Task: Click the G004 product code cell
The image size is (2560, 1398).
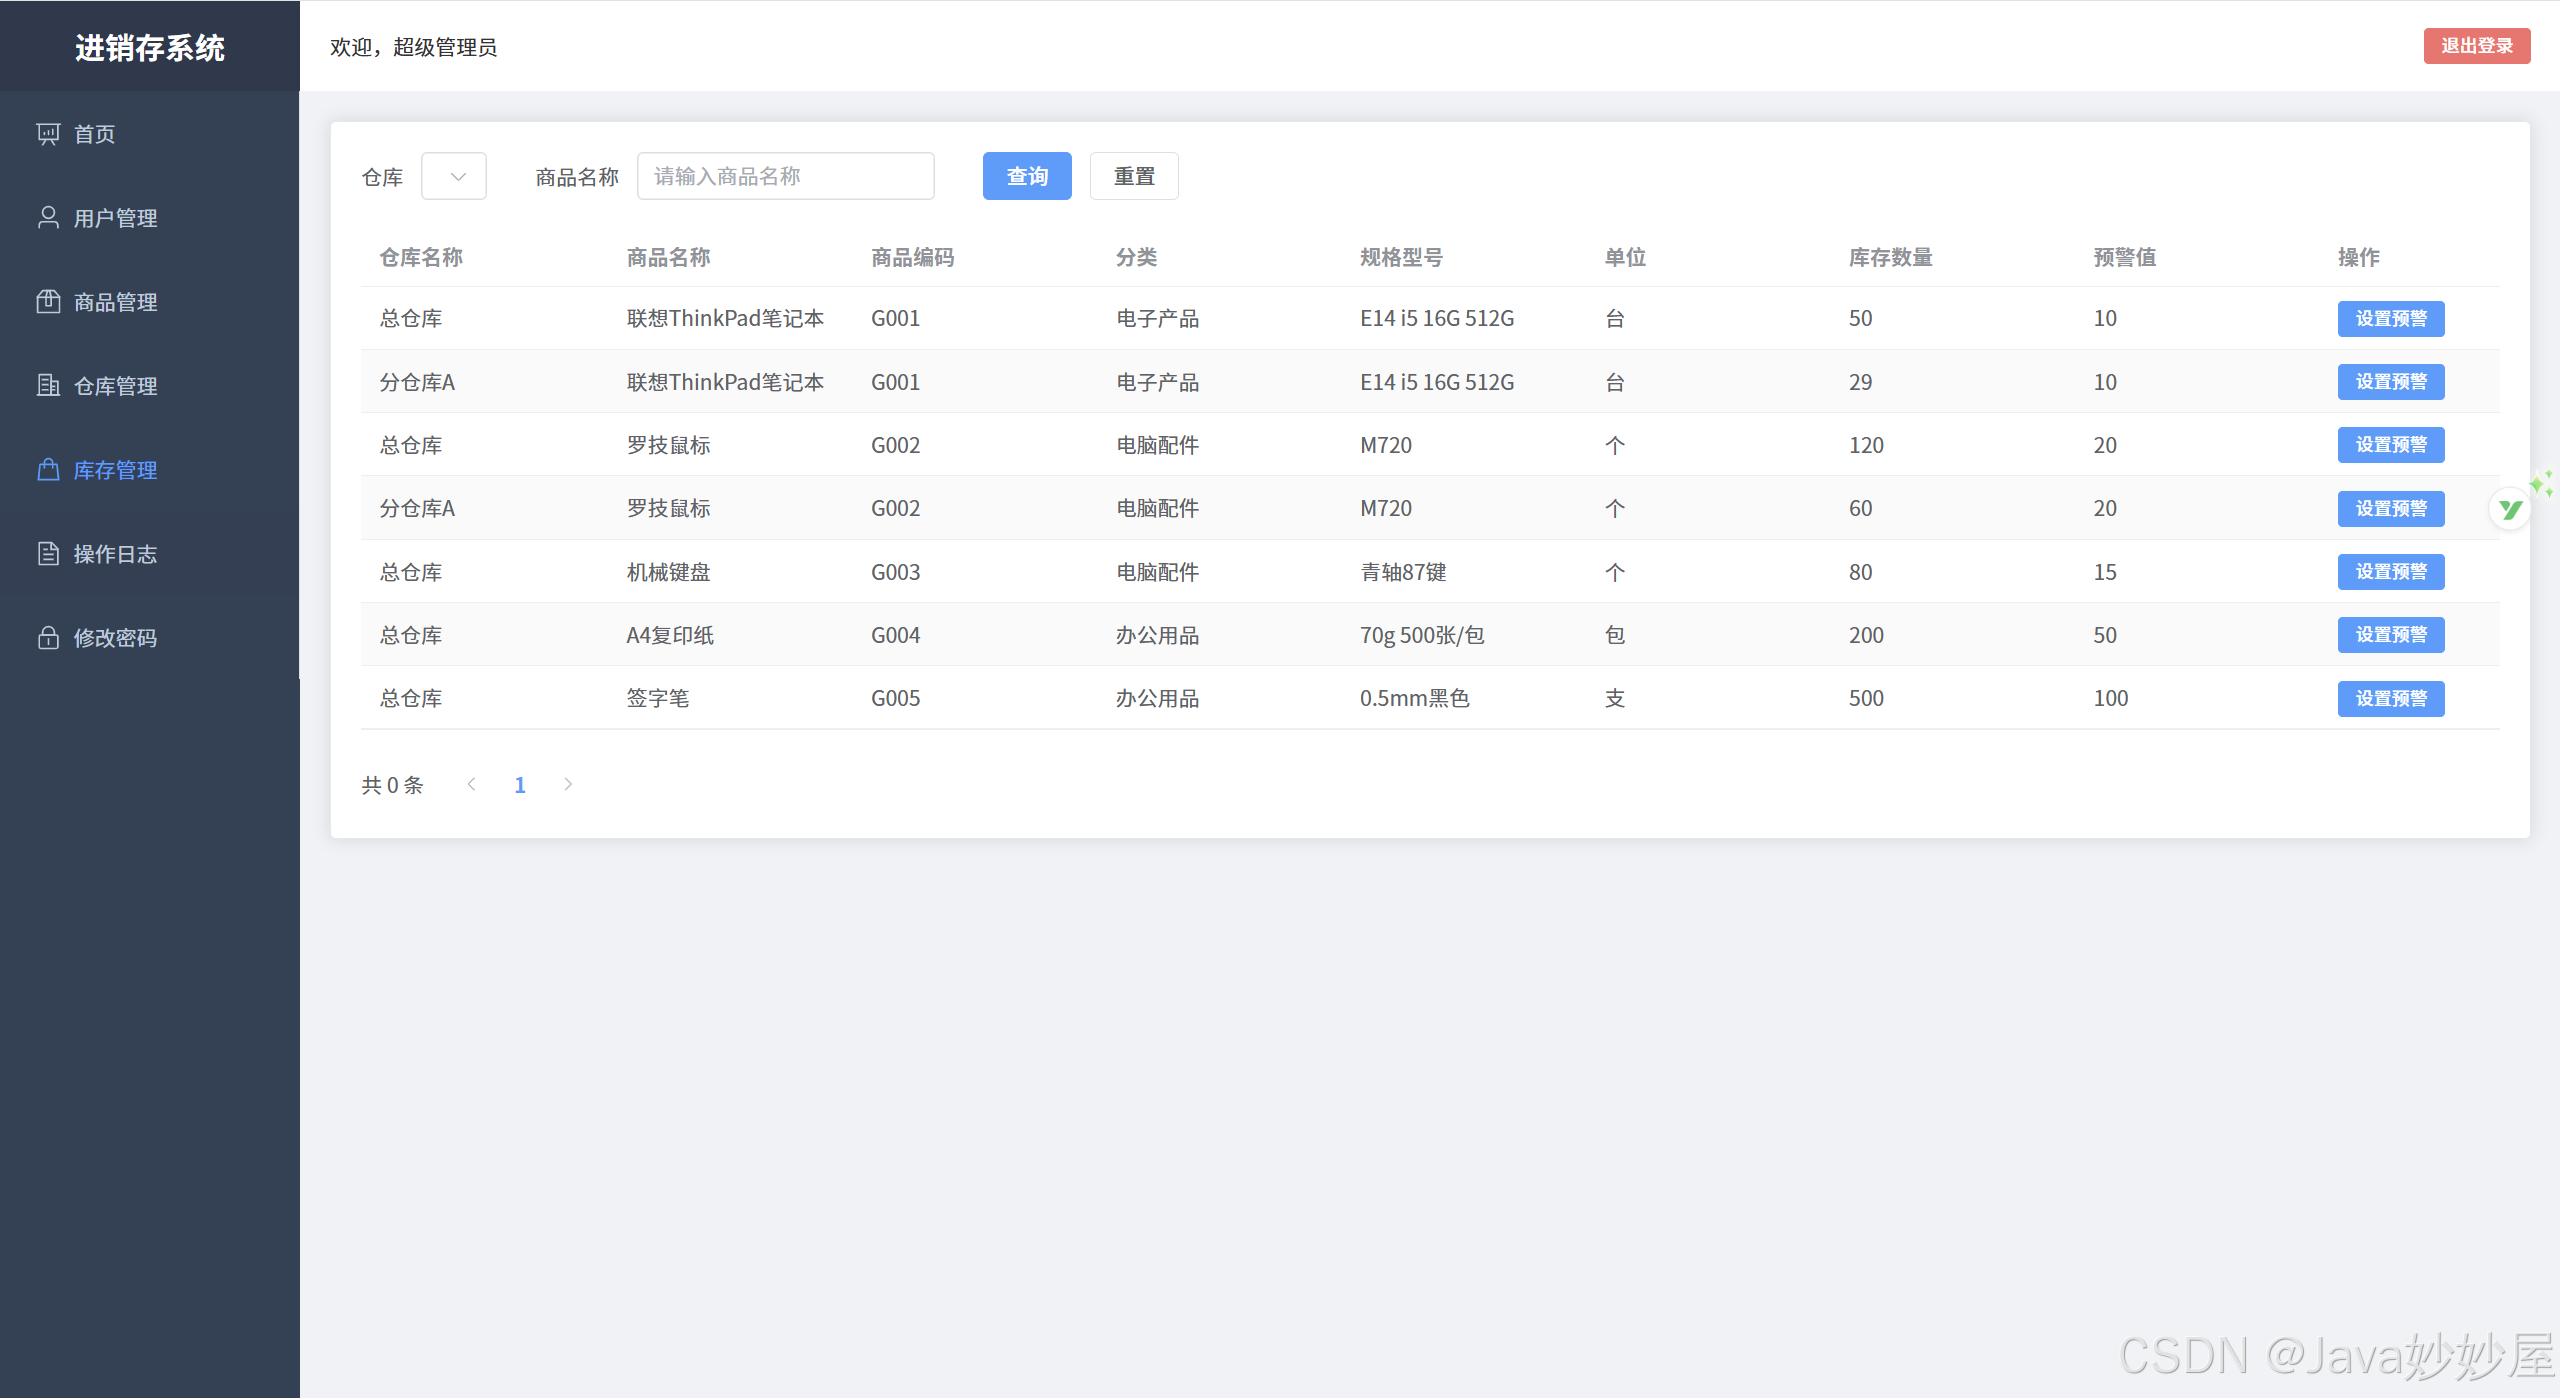Action: 896,635
